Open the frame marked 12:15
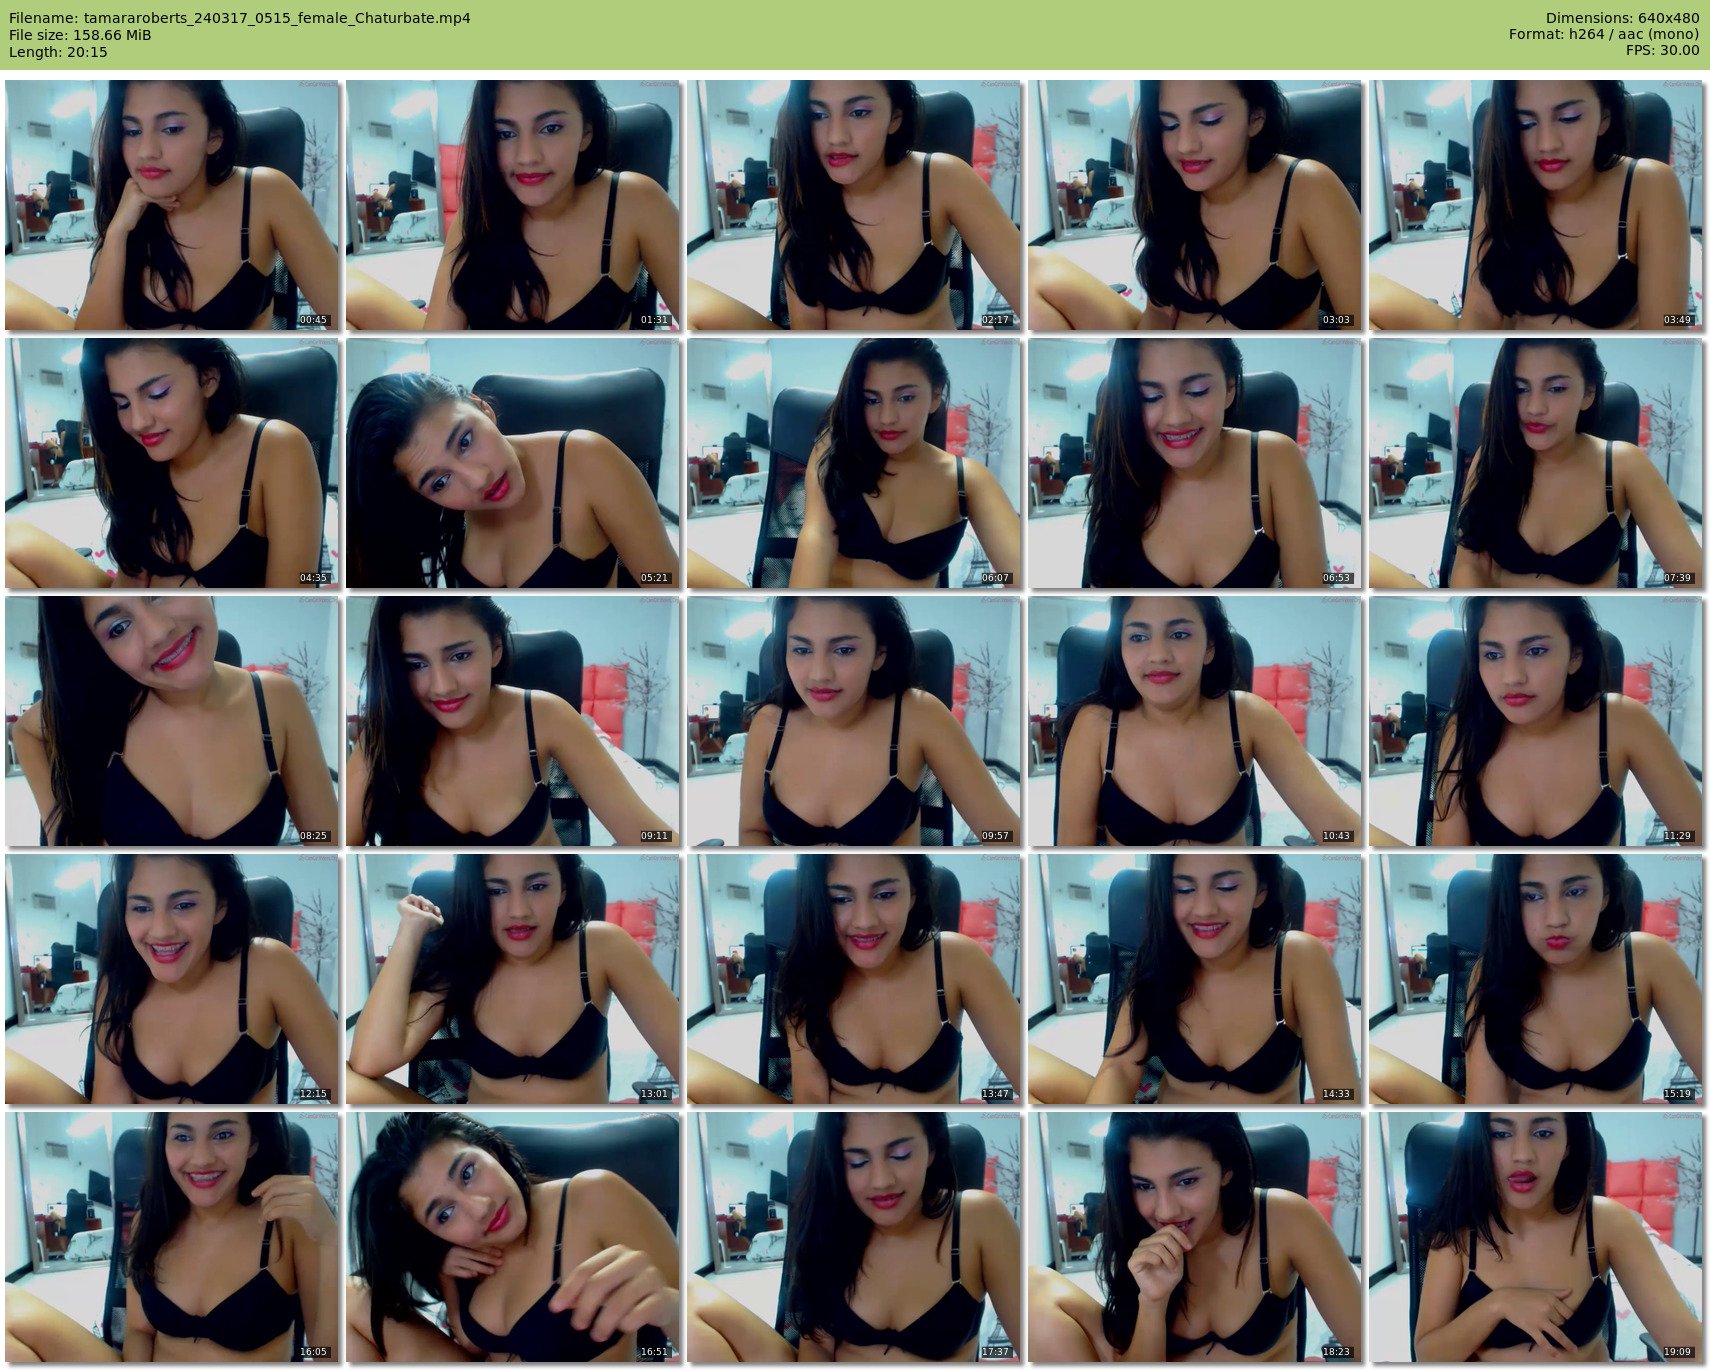The height and width of the screenshot is (1370, 1710). pos(172,979)
